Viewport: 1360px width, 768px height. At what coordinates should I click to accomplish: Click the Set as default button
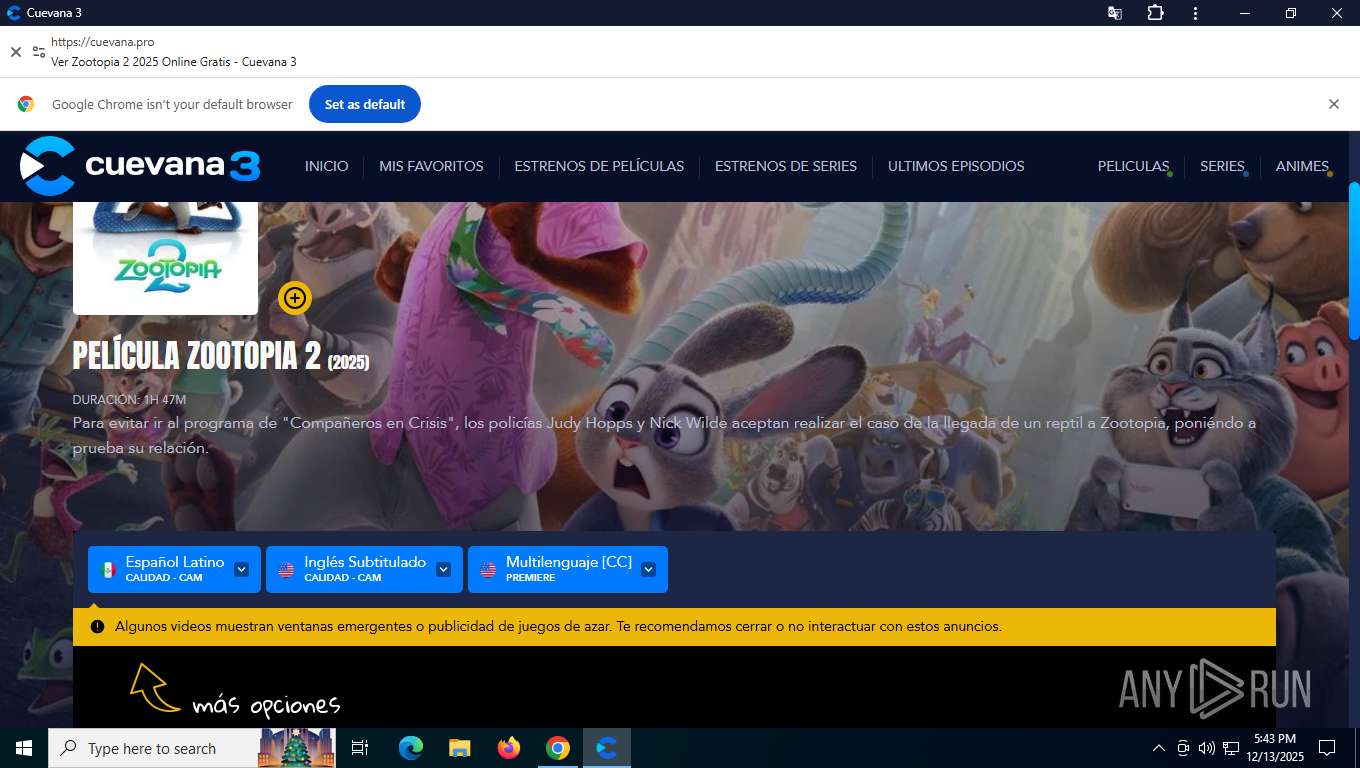click(x=365, y=104)
